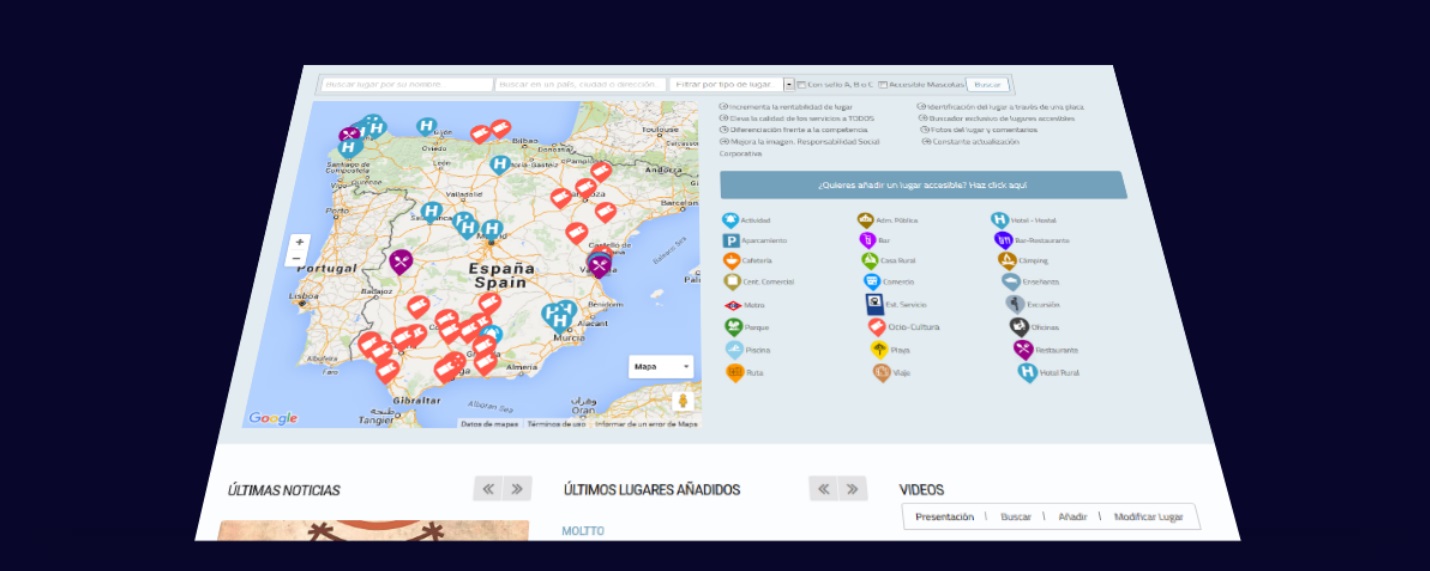The height and width of the screenshot is (571, 1430).
Task: Choose the Cafetería category icon
Action: coord(731,260)
